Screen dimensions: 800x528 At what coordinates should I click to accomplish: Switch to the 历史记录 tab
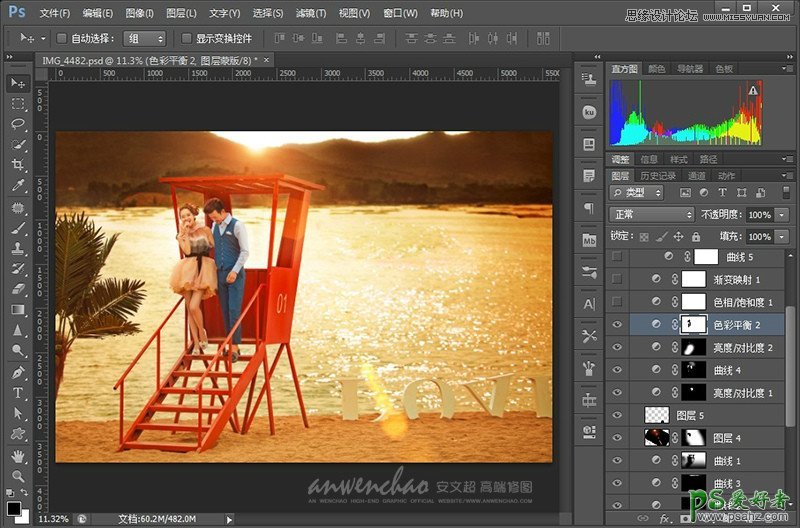658,176
